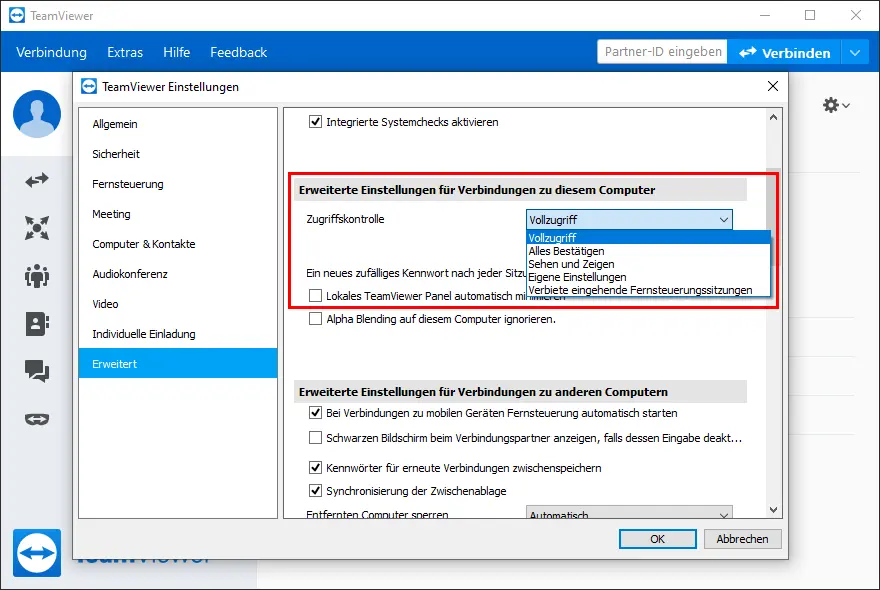This screenshot has height=590, width=880.
Task: Switch to Sicherheit settings category
Action: (x=178, y=154)
